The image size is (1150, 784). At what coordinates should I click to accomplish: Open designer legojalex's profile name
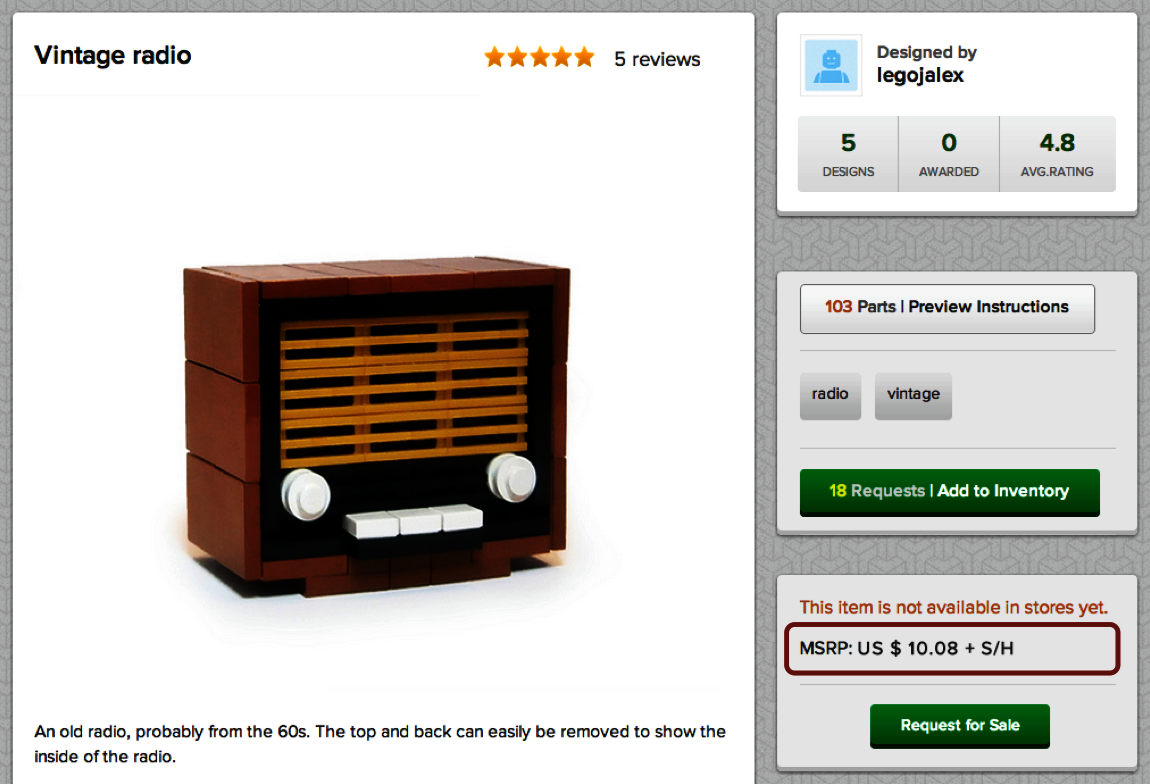(920, 76)
